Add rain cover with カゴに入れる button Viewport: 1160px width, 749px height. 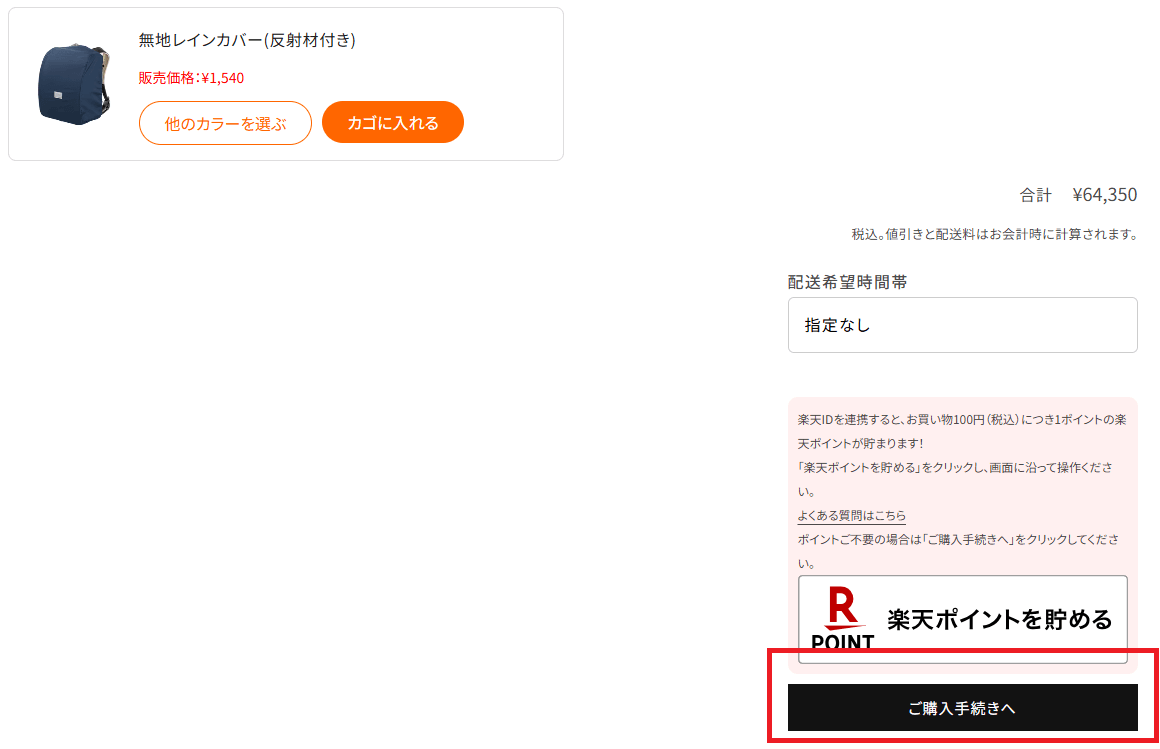pos(393,122)
